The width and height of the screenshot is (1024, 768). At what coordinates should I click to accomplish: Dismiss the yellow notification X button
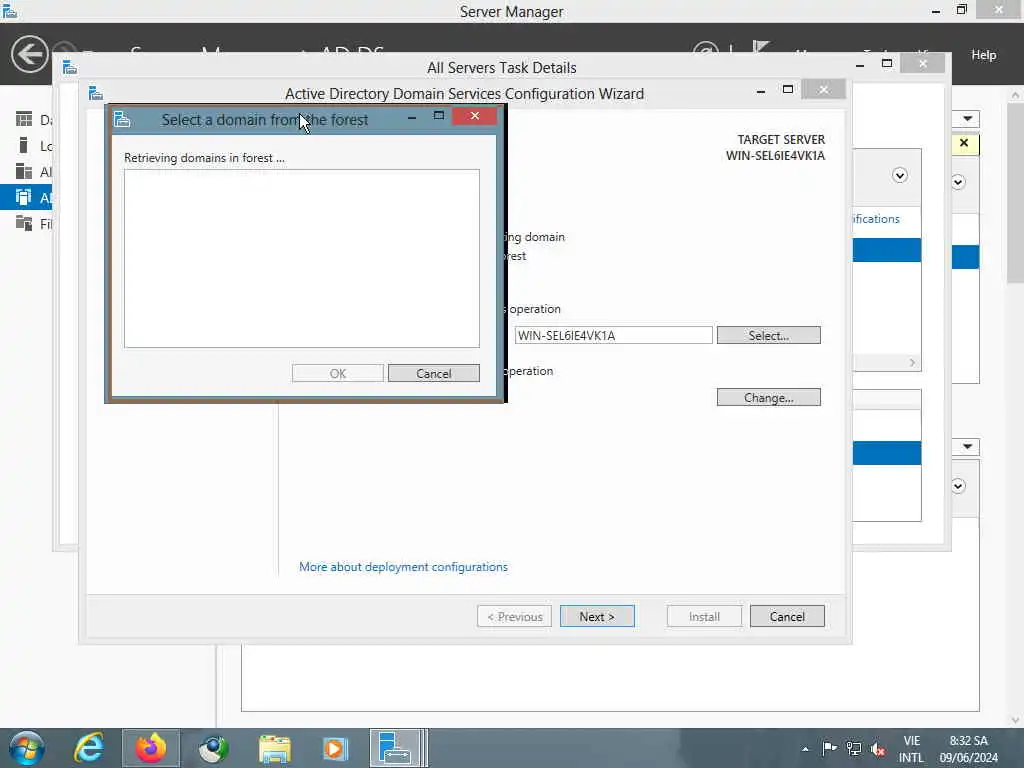click(x=964, y=143)
